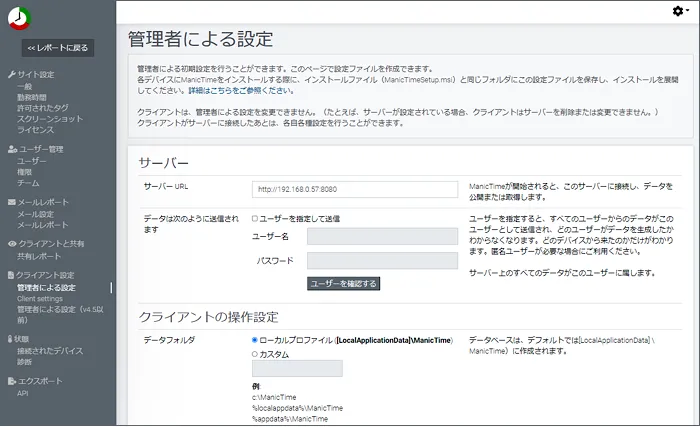
Task: Select カスタム data folder radio
Action: (255, 354)
